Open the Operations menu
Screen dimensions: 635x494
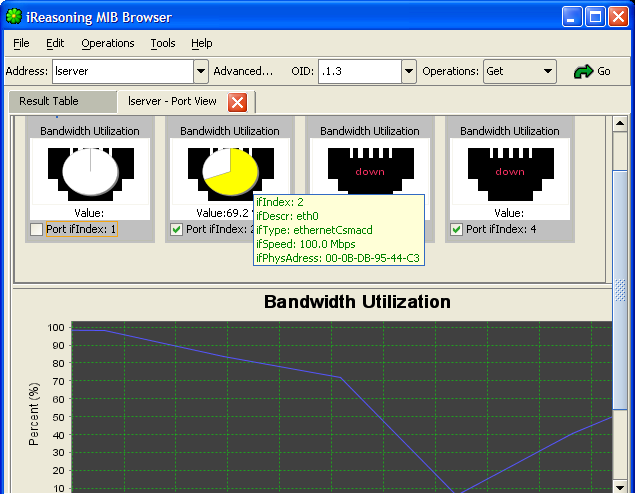point(108,43)
